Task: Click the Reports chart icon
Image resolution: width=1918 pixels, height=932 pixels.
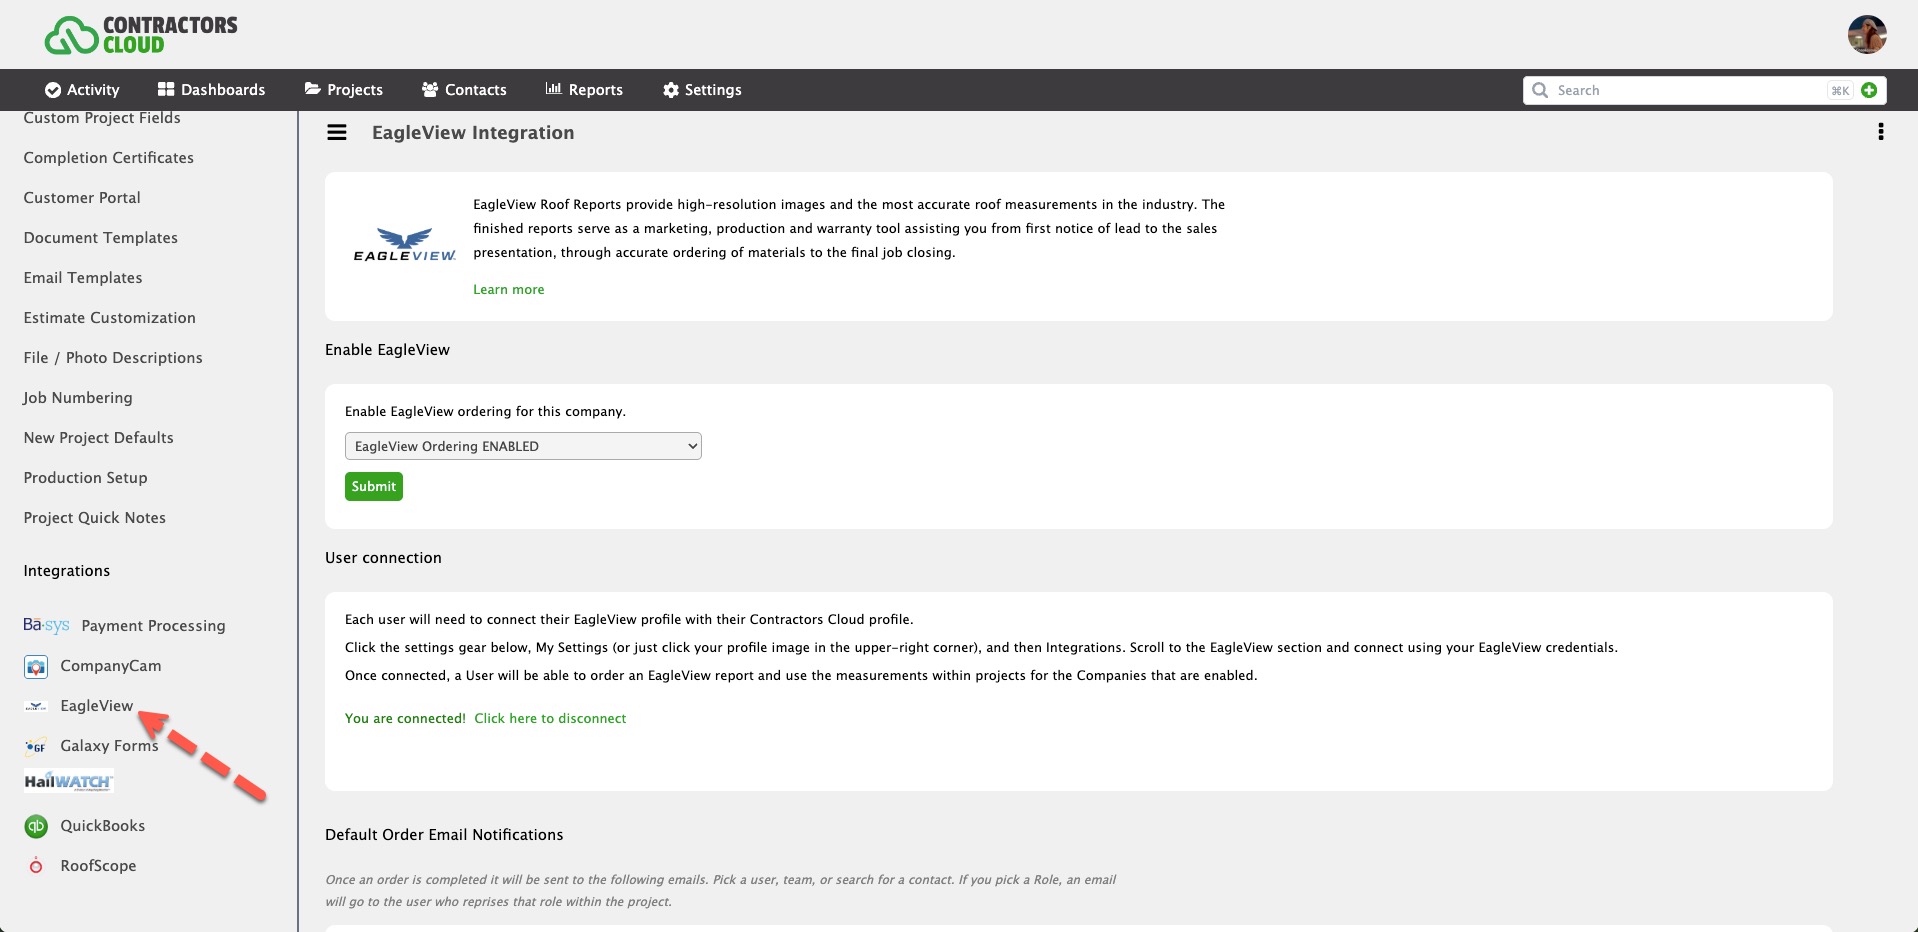Action: click(x=553, y=89)
